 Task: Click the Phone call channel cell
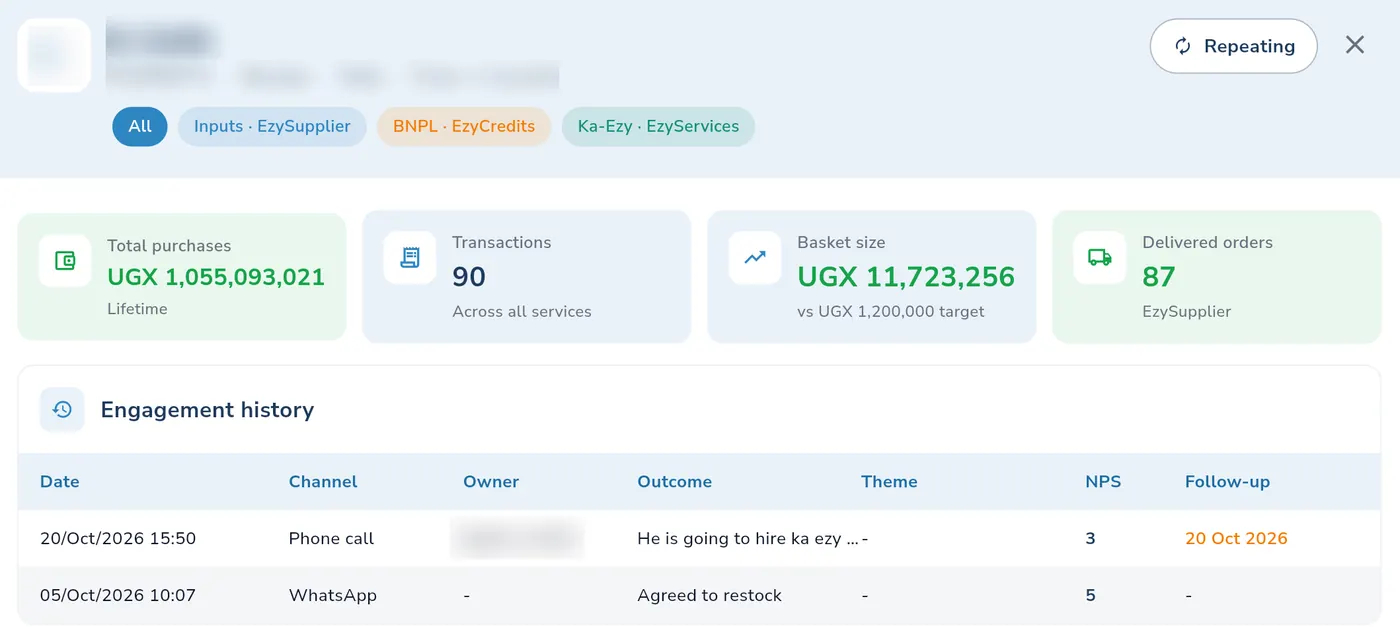click(331, 538)
